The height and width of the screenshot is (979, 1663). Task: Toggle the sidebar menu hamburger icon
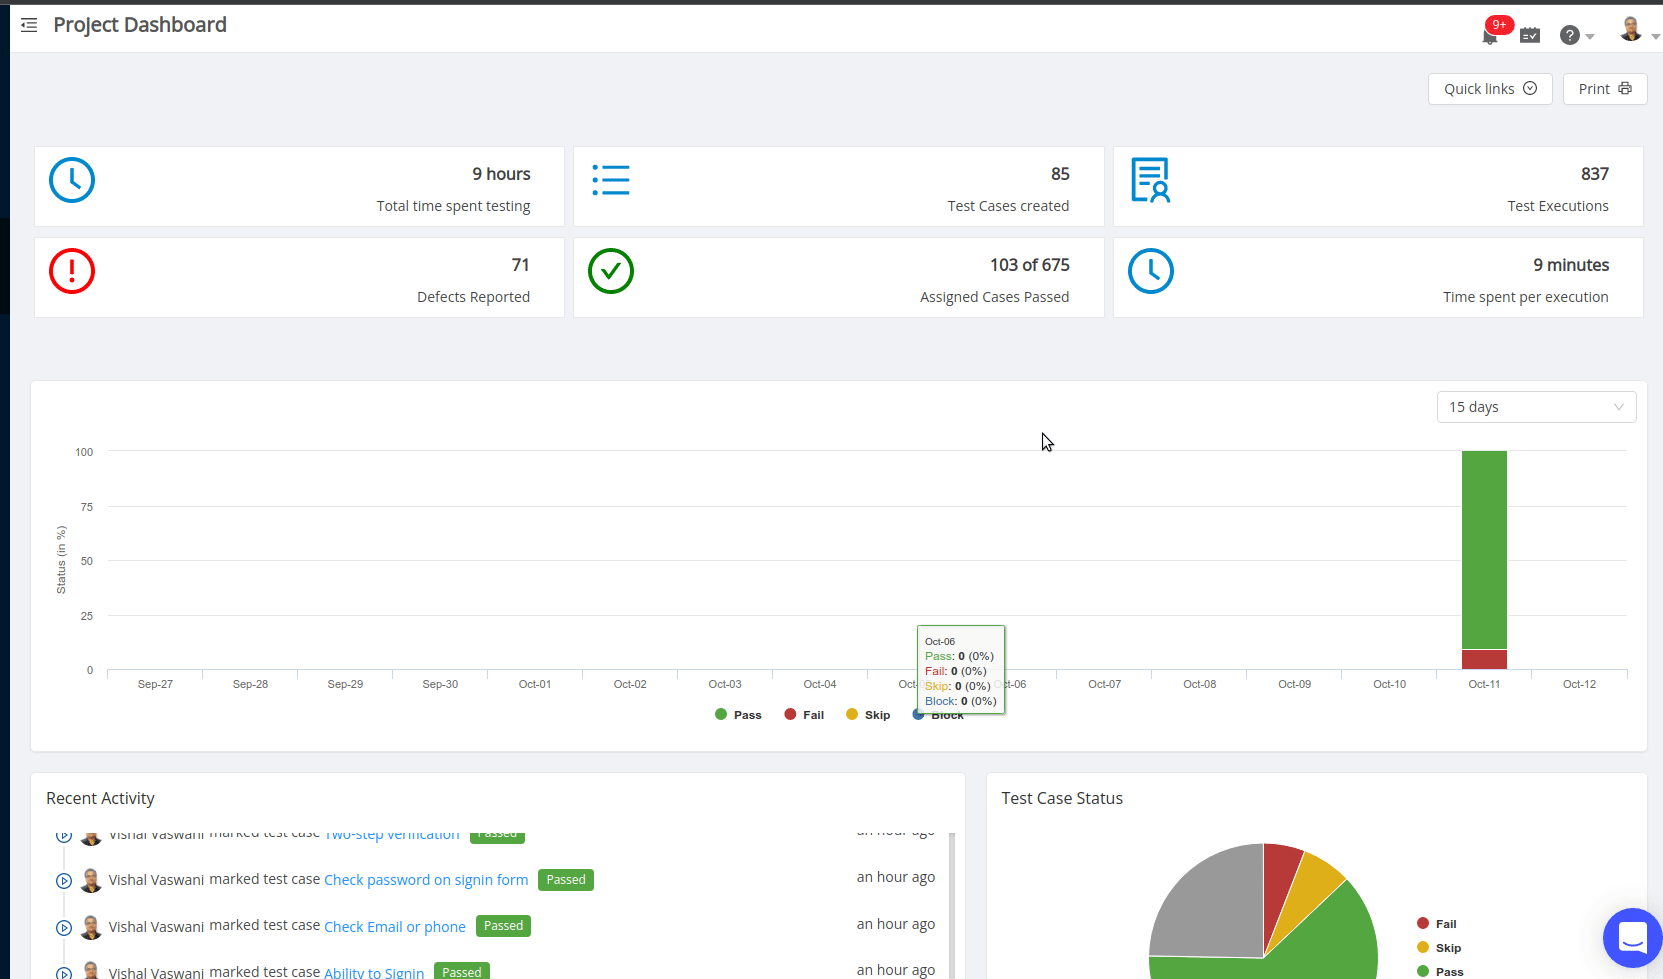[x=29, y=25]
